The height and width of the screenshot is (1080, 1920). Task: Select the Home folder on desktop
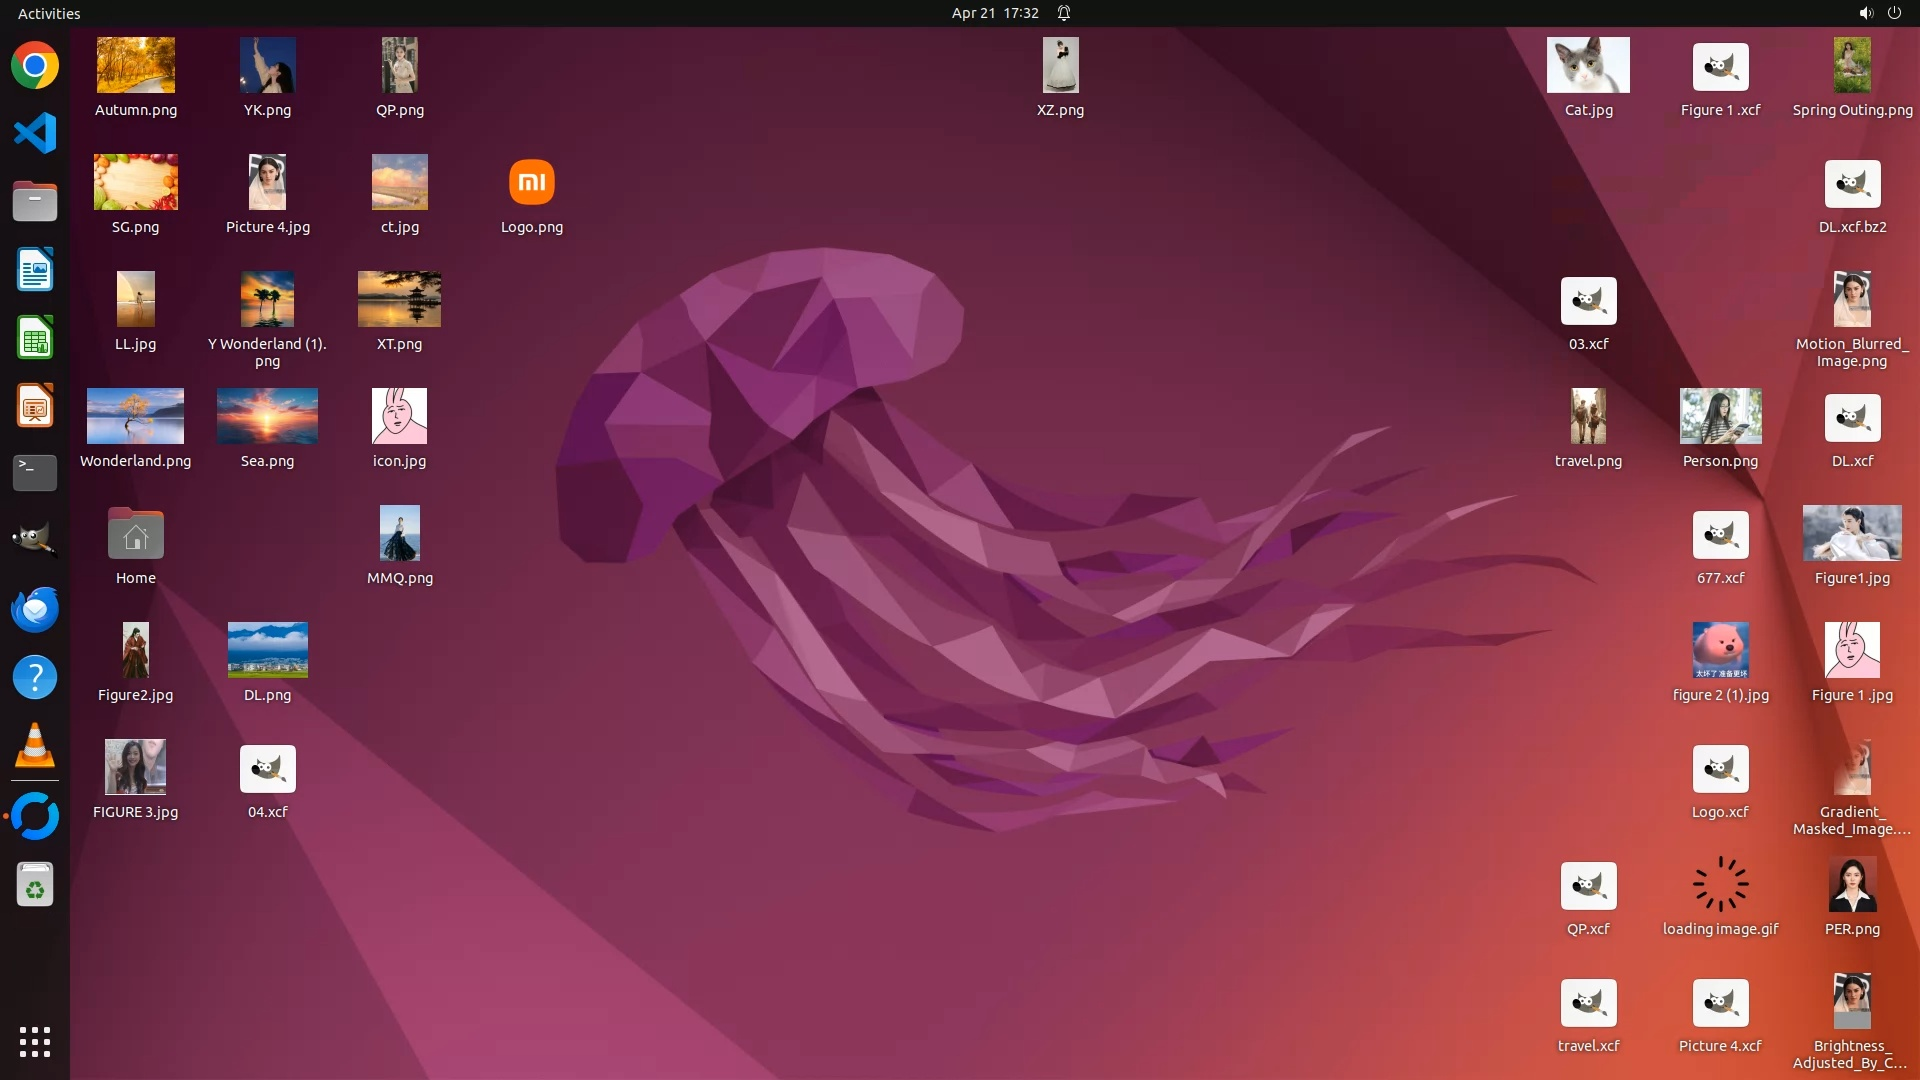(x=136, y=535)
